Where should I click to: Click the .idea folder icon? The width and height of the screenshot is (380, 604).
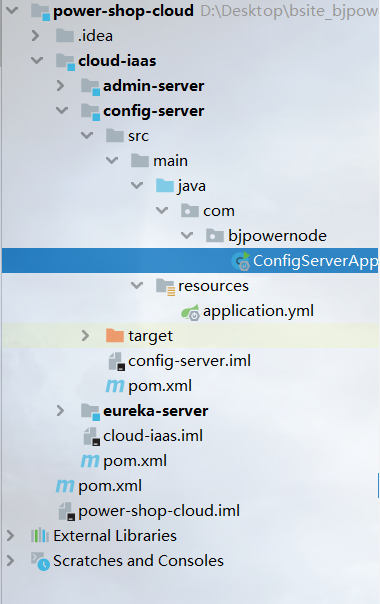(65, 36)
